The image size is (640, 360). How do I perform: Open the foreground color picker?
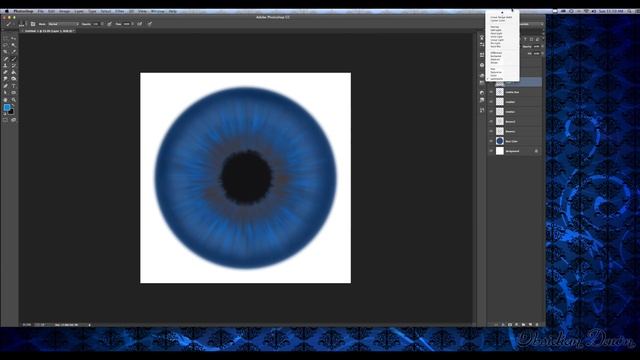pyautogui.click(x=7, y=107)
